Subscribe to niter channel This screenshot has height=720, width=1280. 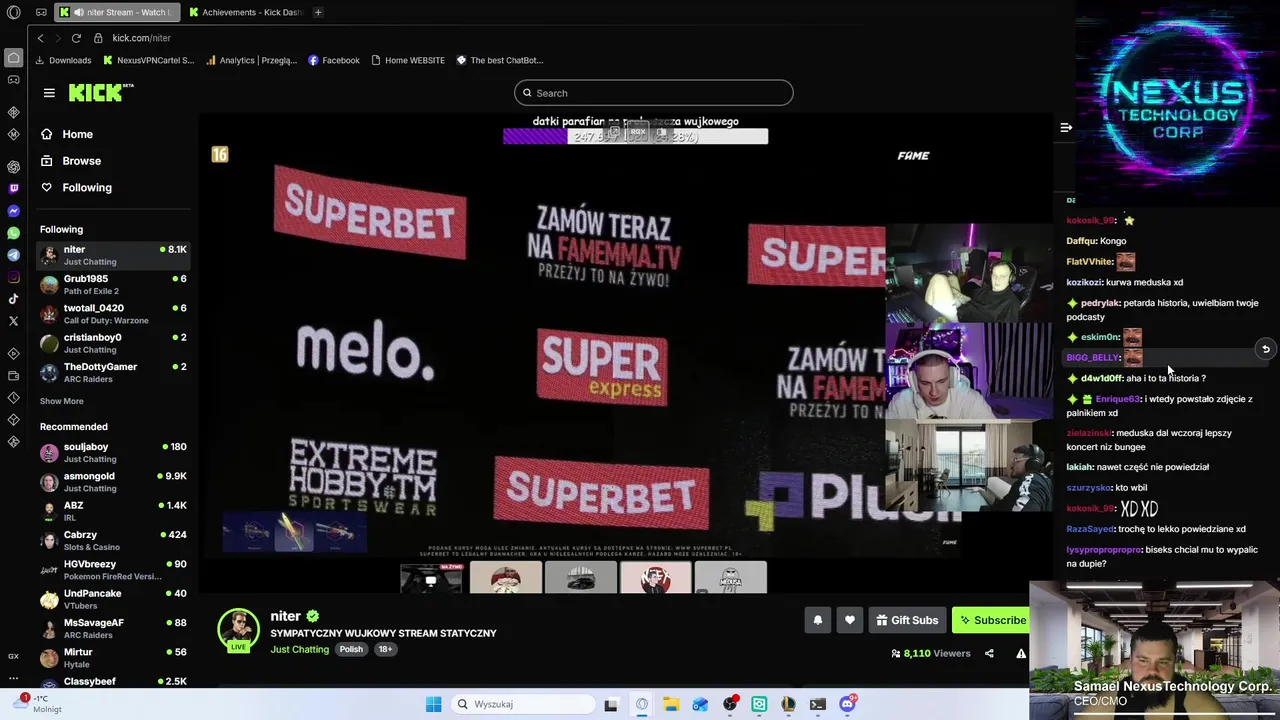coord(992,620)
